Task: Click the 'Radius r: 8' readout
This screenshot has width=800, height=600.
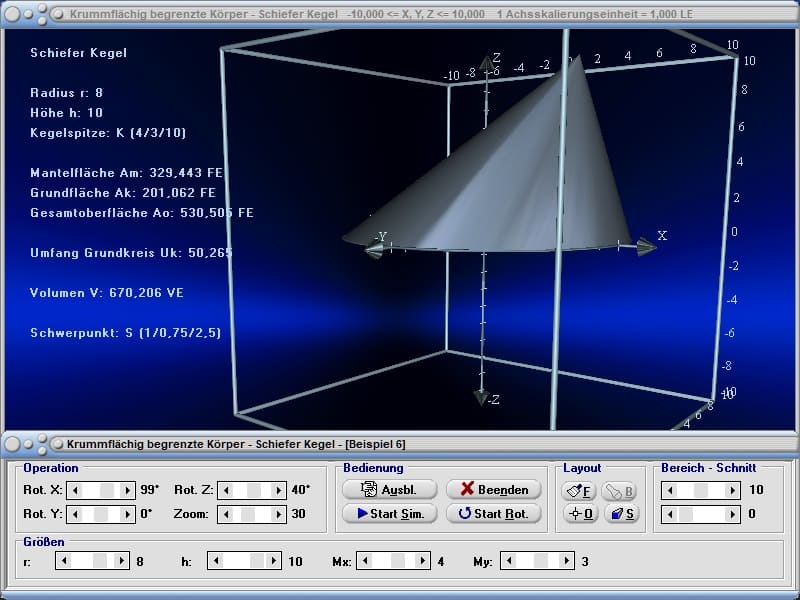Action: [66, 92]
